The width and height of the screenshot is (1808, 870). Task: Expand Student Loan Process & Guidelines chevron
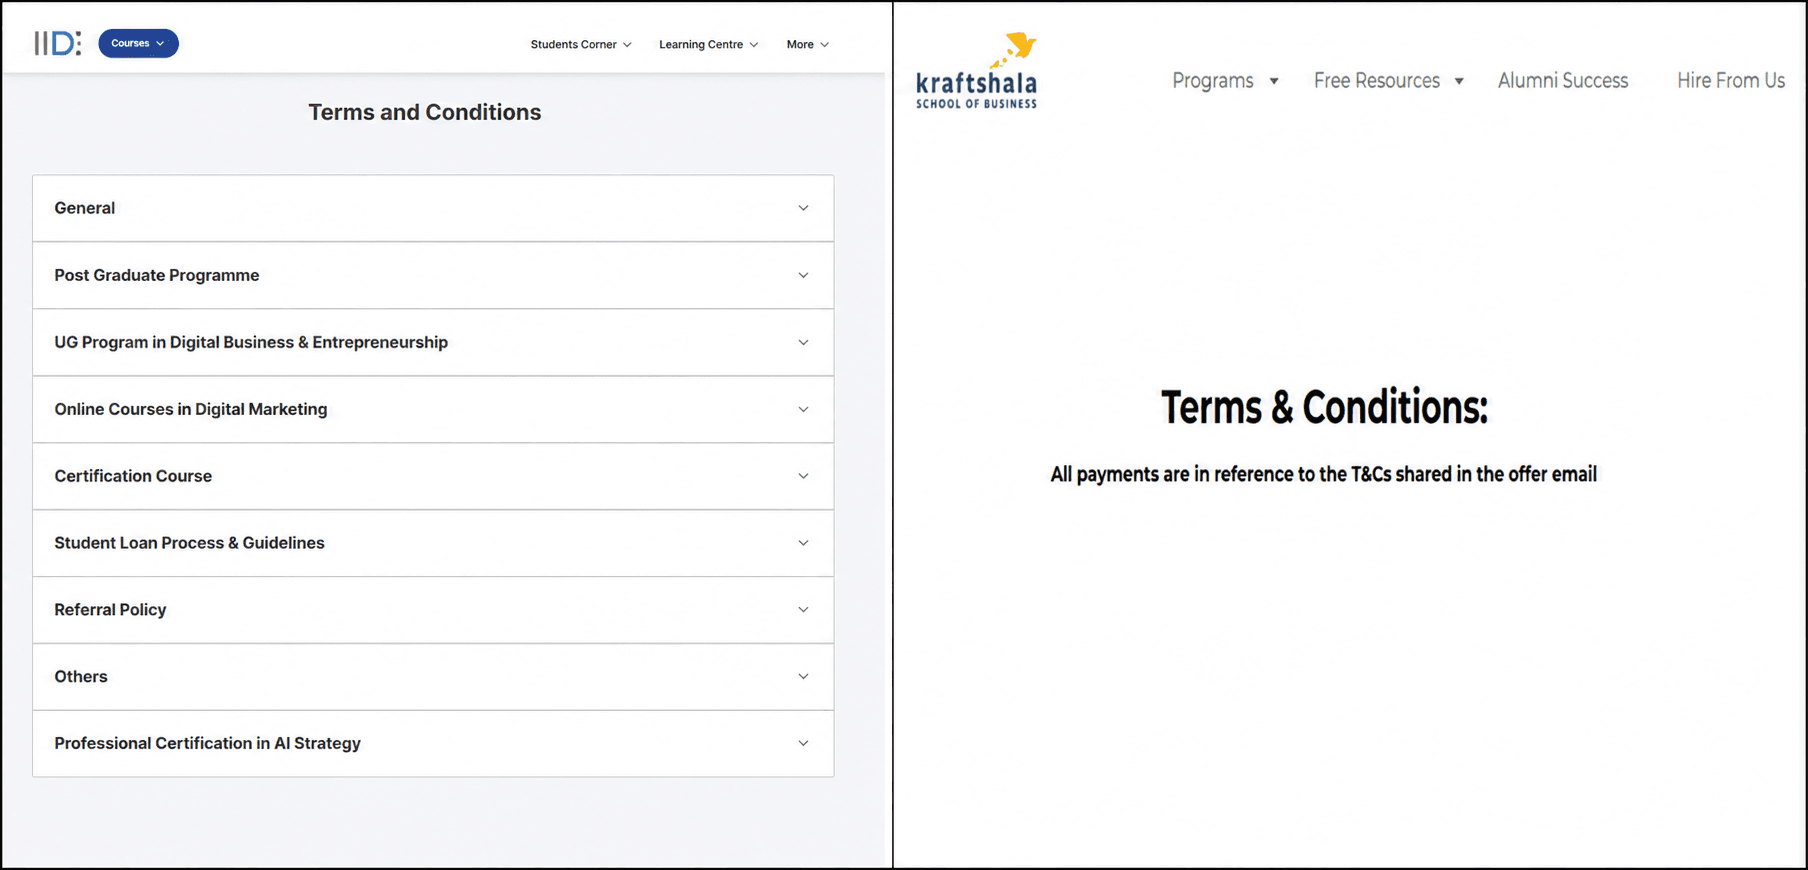tap(803, 543)
